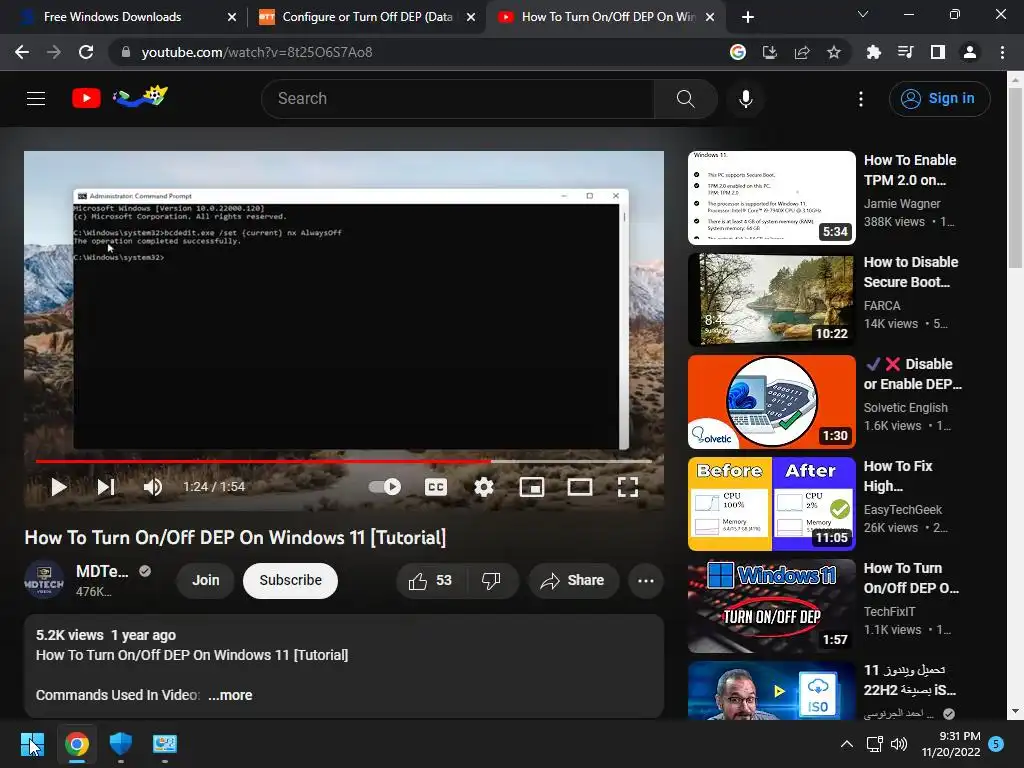
Task: Toggle the autoplay switch
Action: (385, 487)
